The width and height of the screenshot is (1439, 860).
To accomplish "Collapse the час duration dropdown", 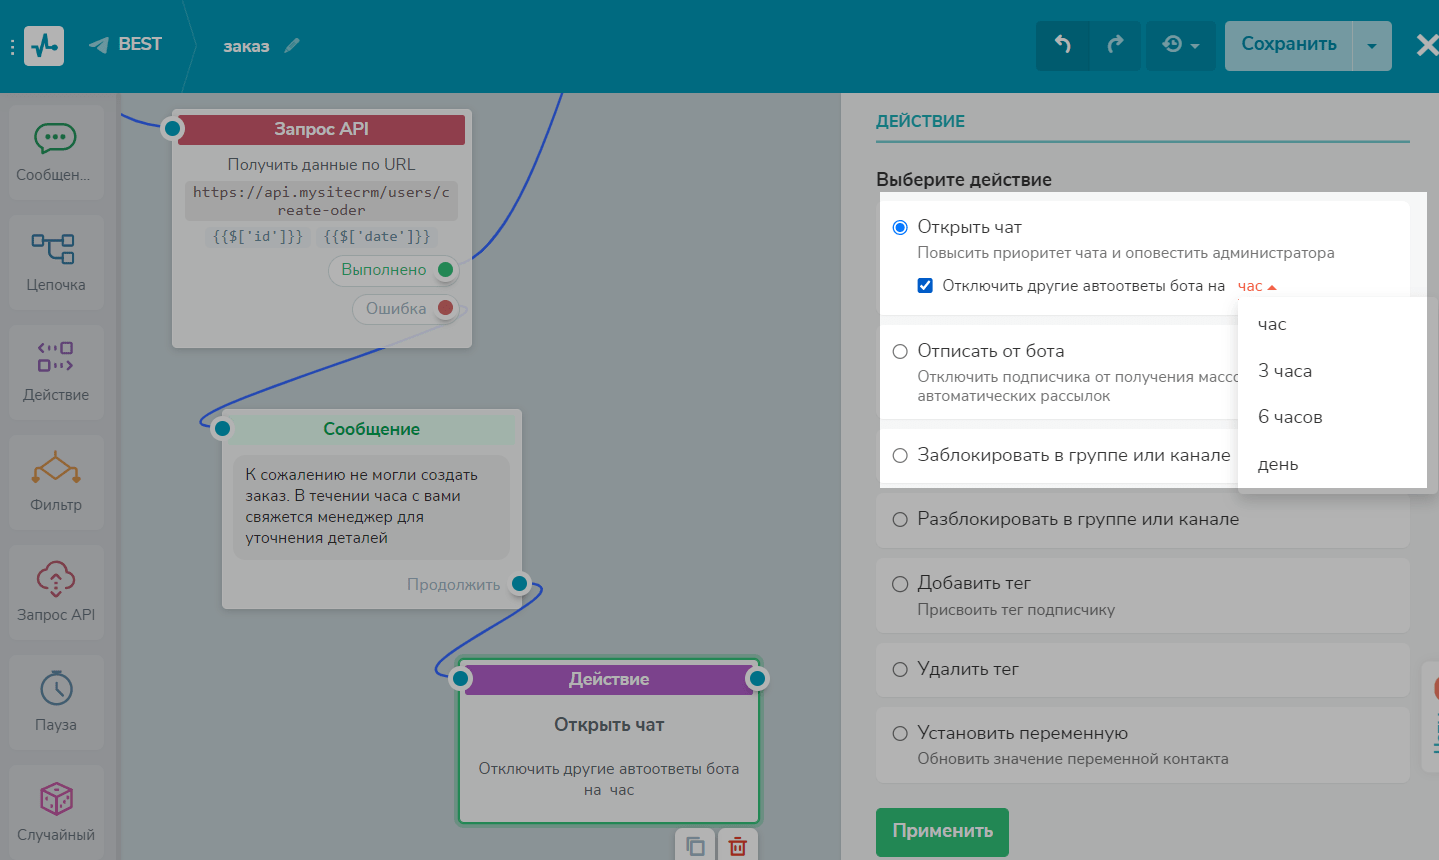I will (1257, 286).
